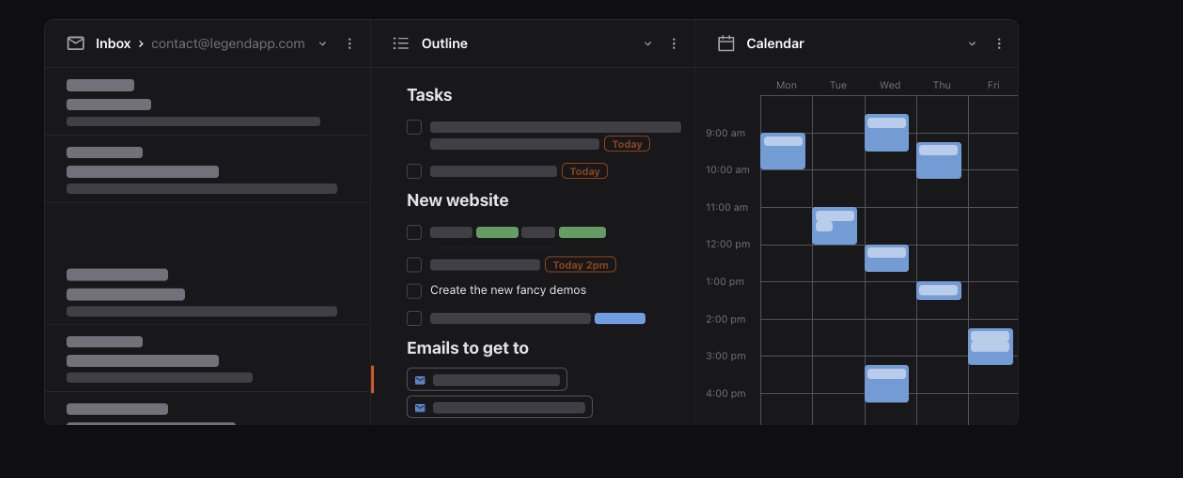Click the Calendar panel title

pyautogui.click(x=775, y=44)
